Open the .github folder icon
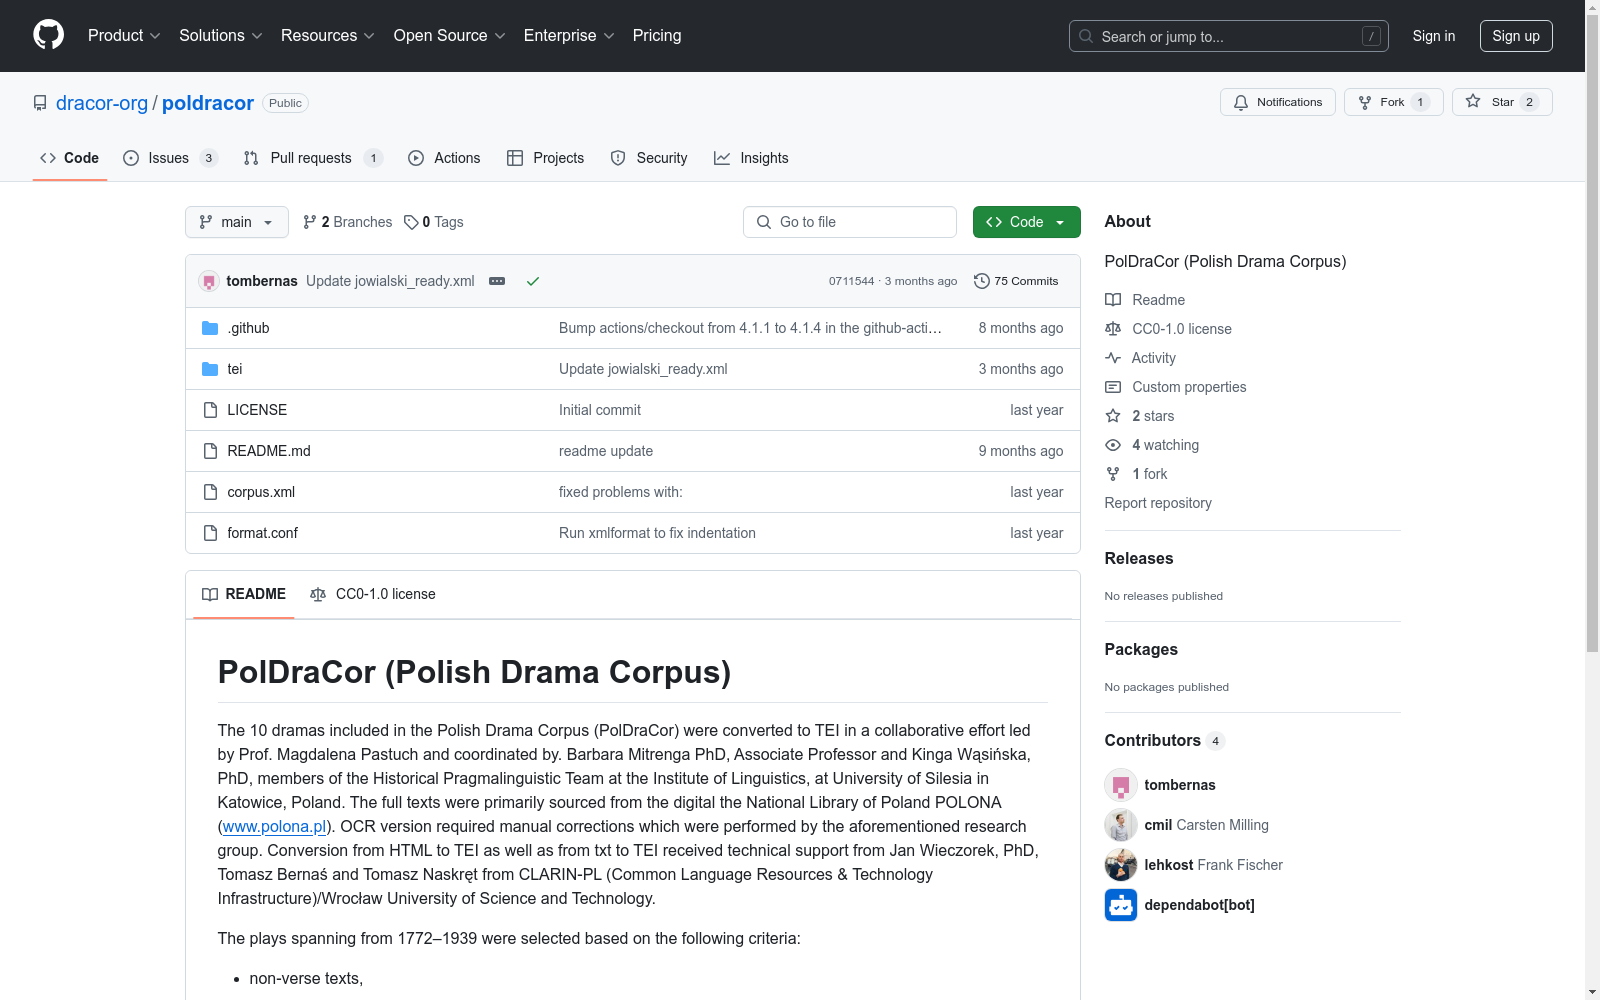Screen dimensions: 1600x1000 click(210, 328)
